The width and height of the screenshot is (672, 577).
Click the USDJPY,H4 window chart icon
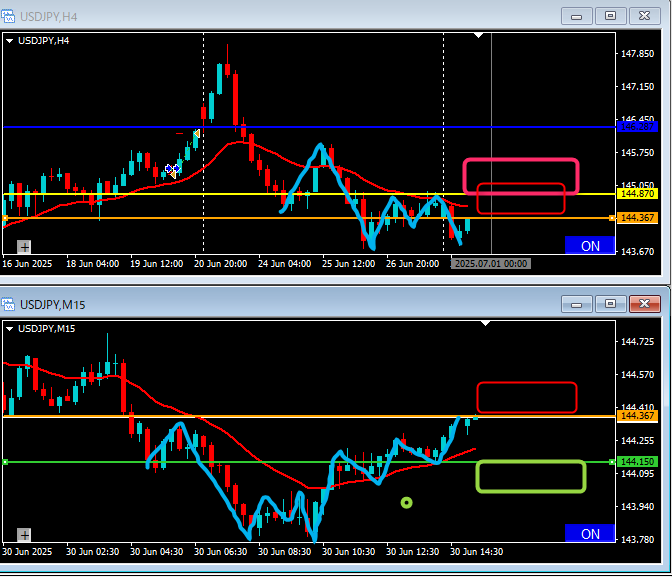(8, 17)
